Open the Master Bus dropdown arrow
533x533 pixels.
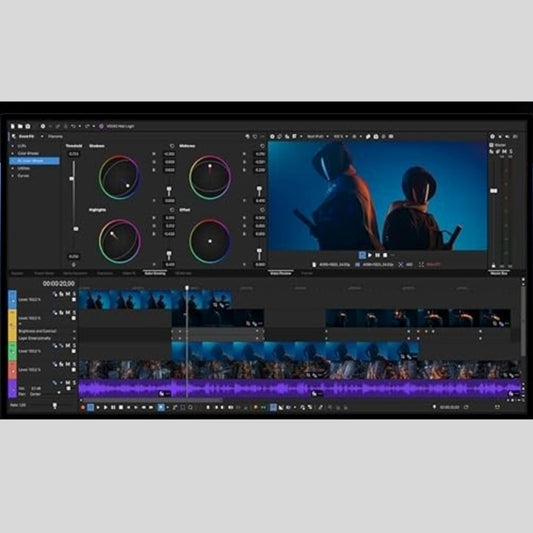click(500, 137)
